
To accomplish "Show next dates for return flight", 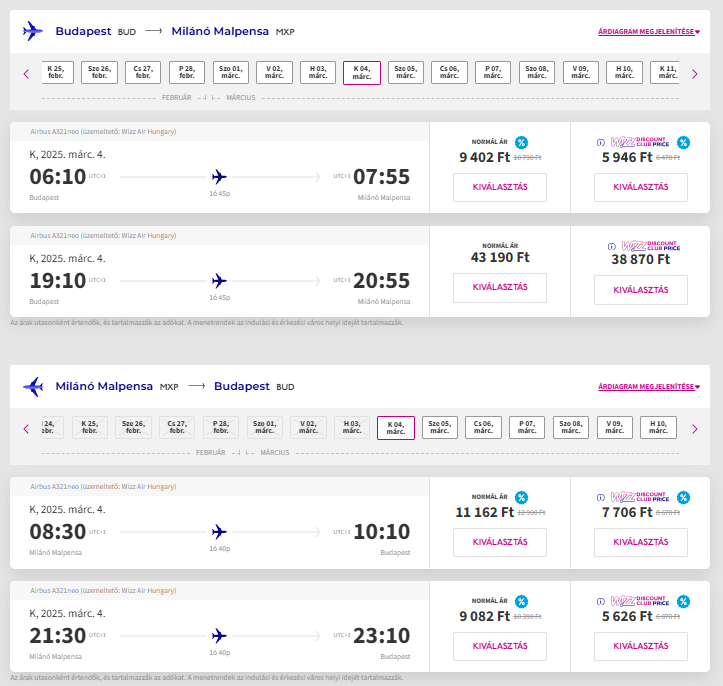I will [x=694, y=428].
